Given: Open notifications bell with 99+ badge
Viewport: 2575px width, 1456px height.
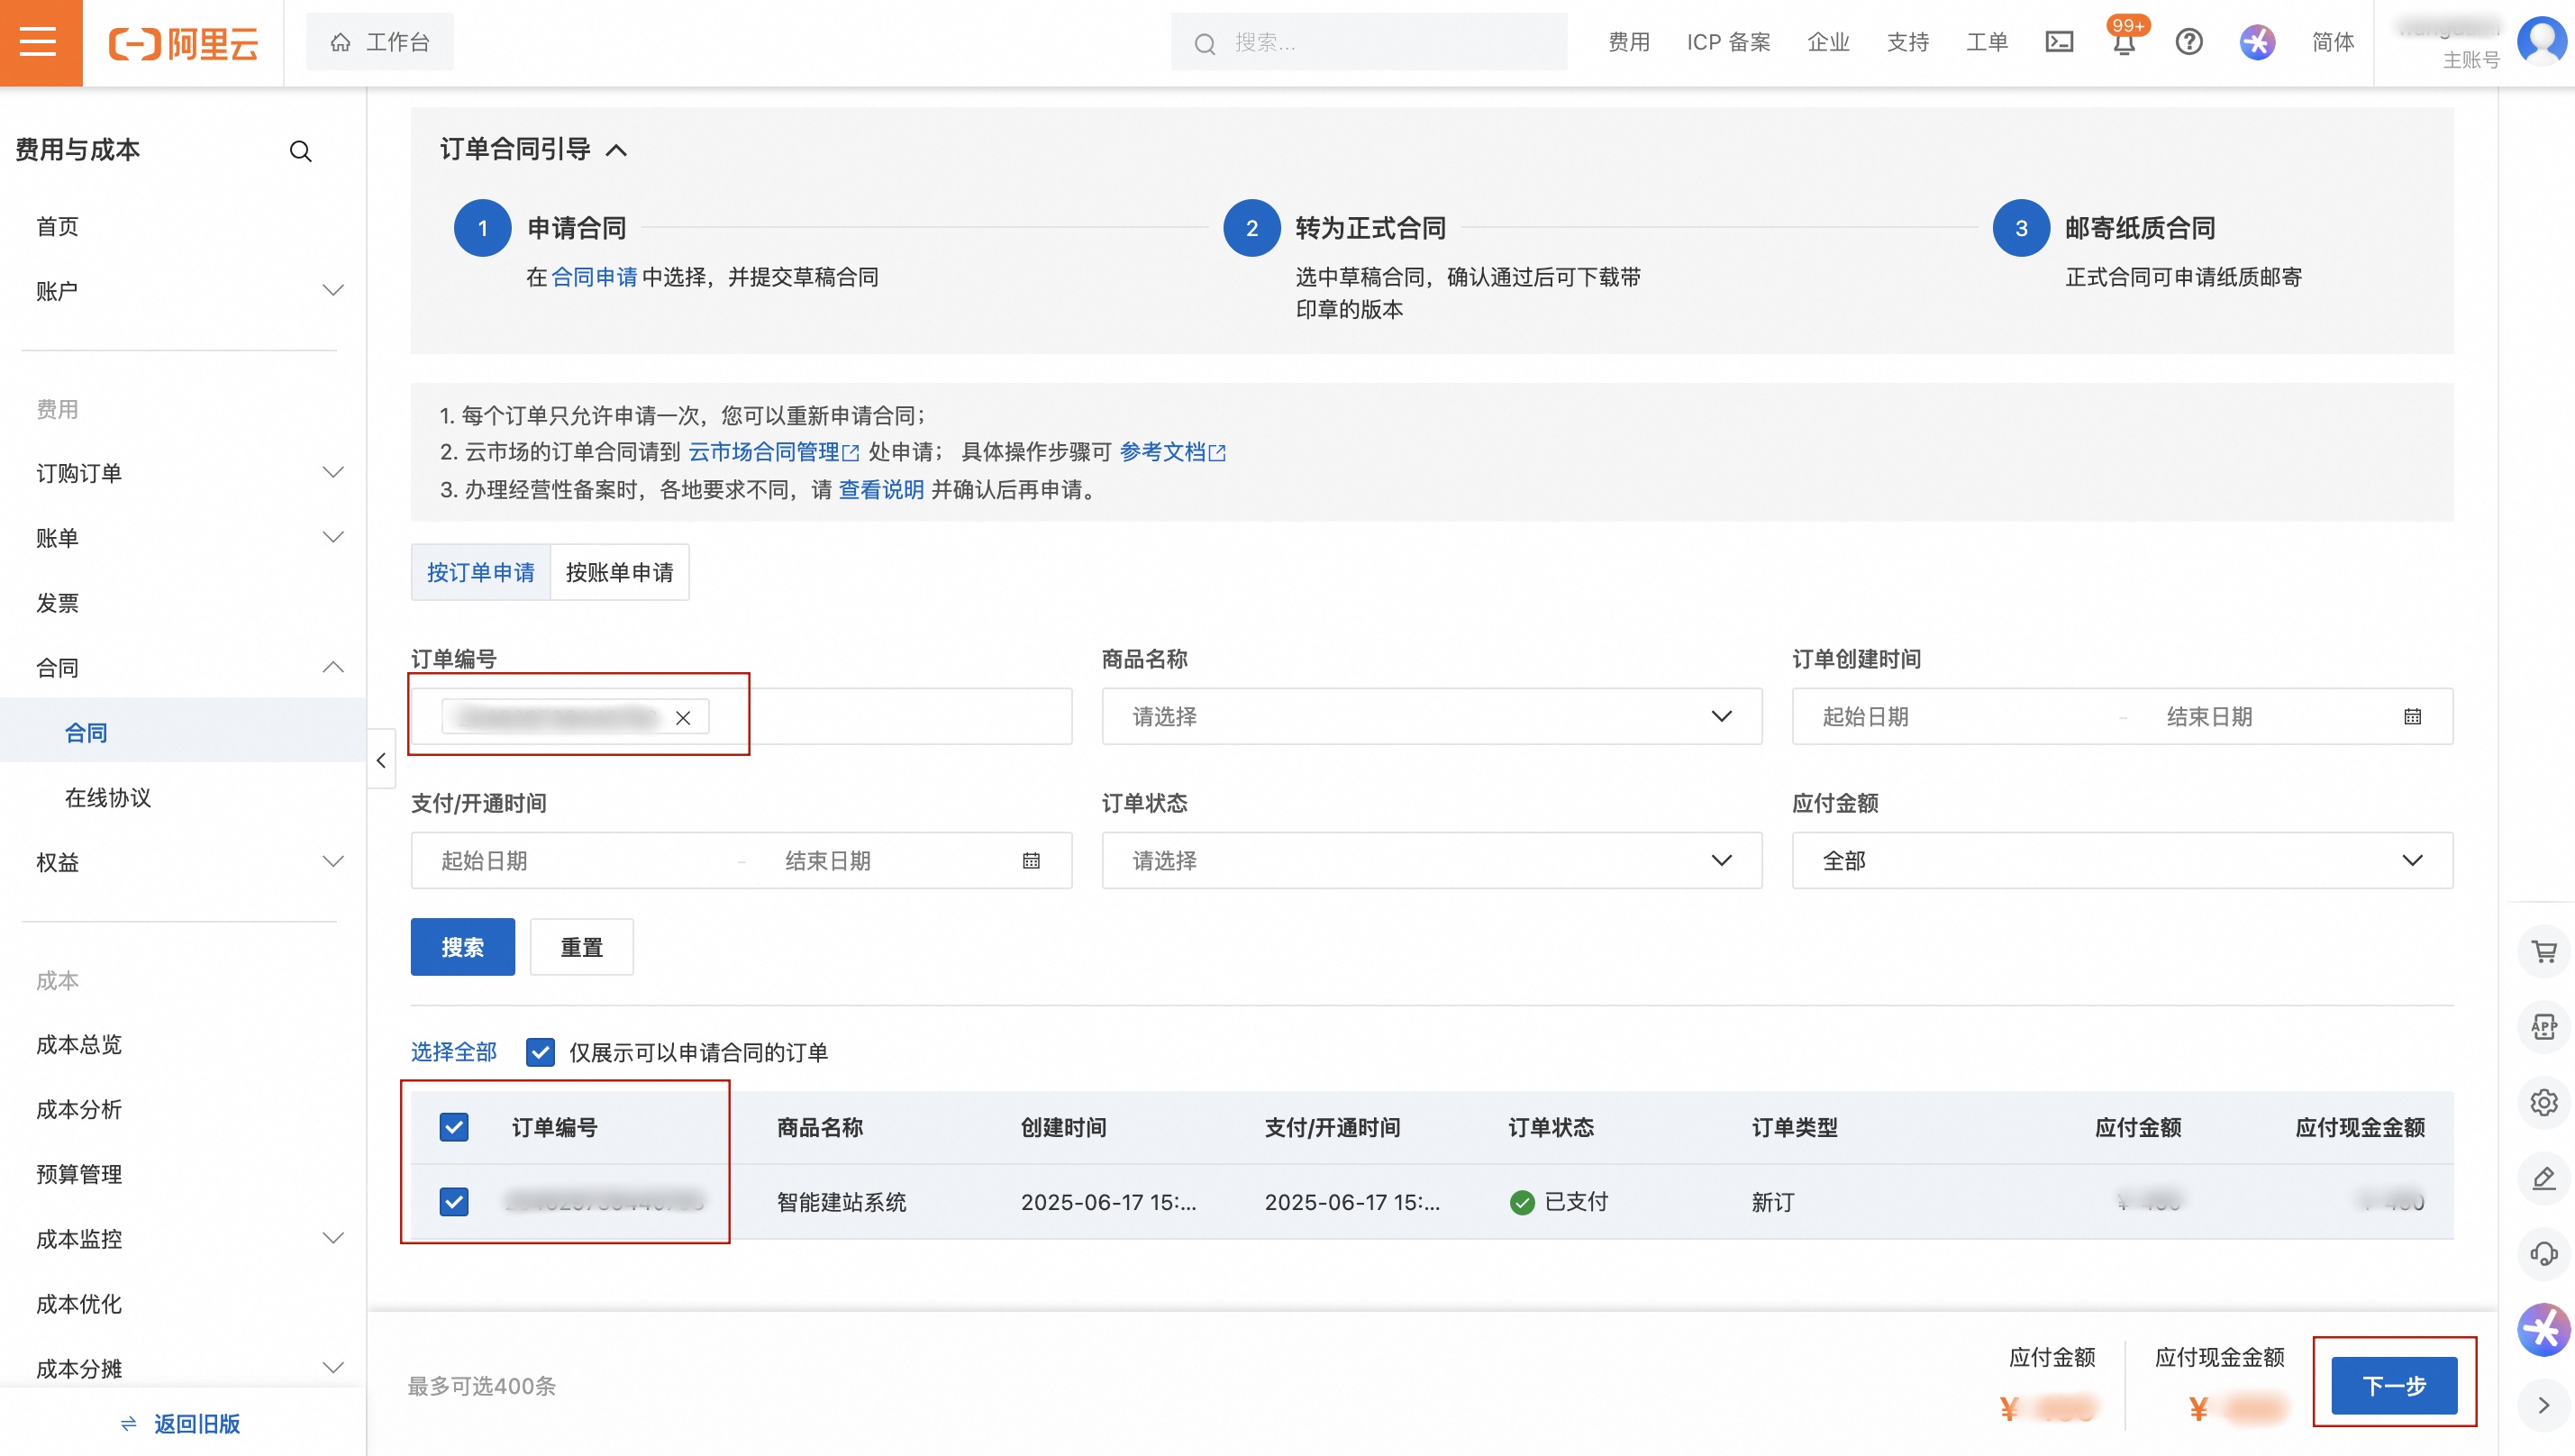Looking at the screenshot, I should tap(2124, 42).
